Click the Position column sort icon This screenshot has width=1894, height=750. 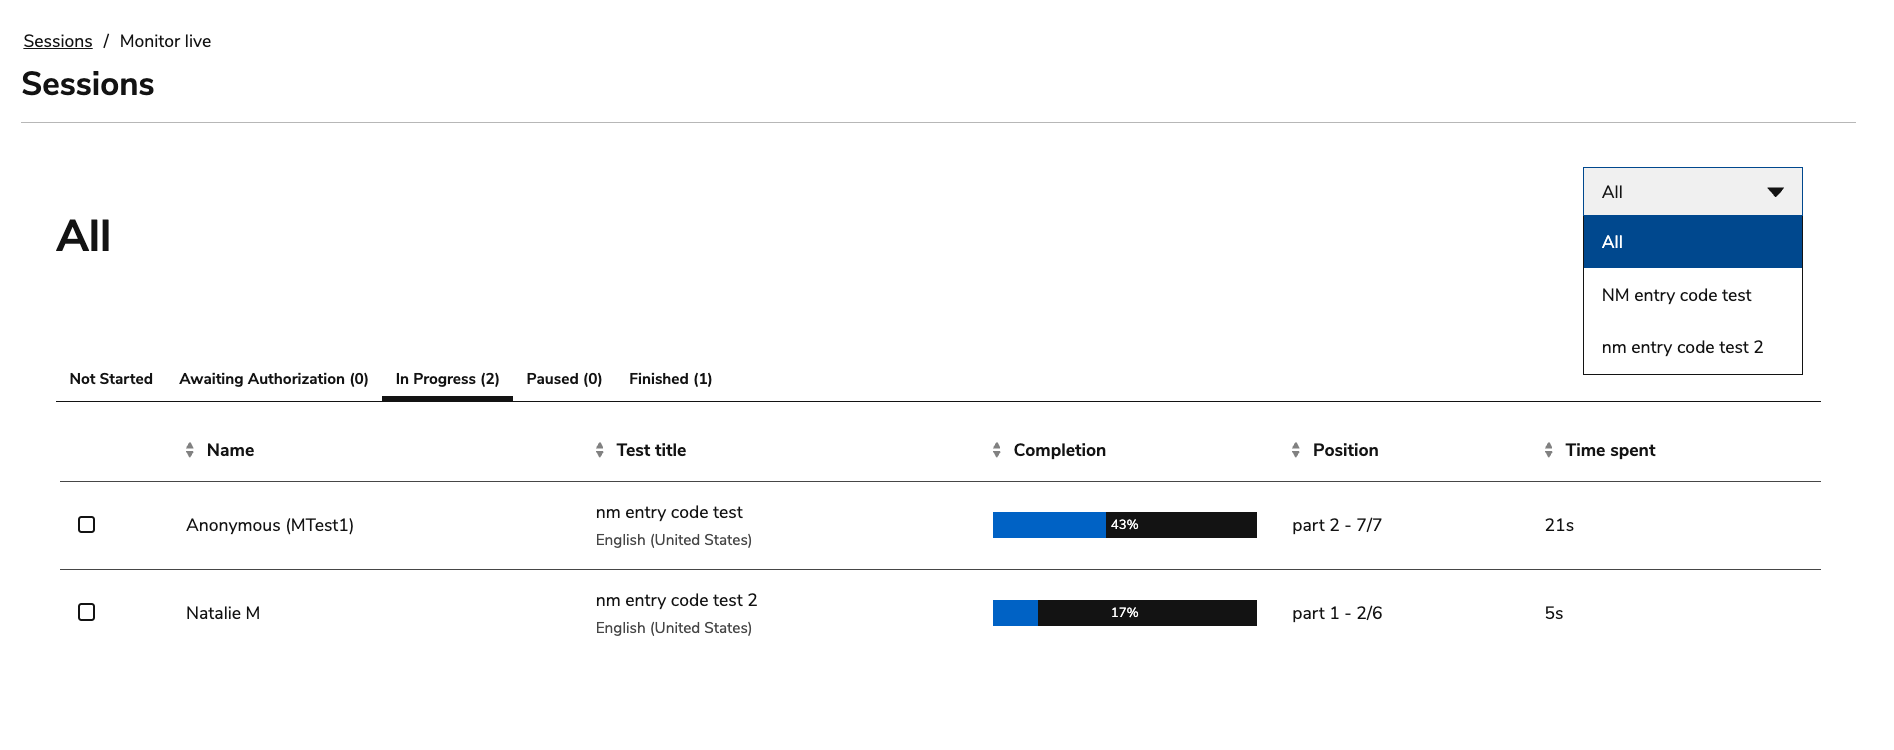pos(1296,450)
